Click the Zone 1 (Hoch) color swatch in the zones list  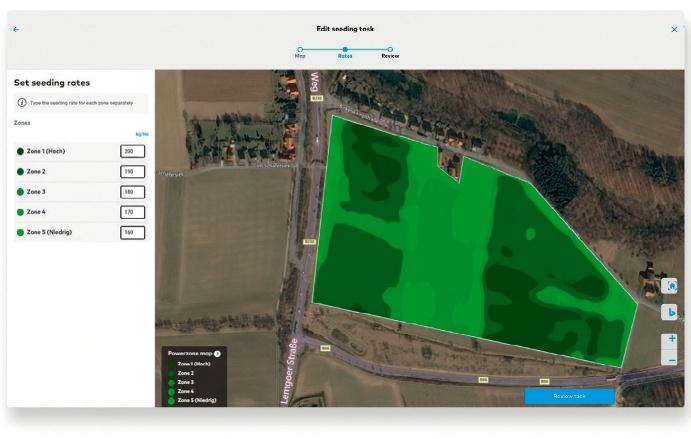(20, 152)
